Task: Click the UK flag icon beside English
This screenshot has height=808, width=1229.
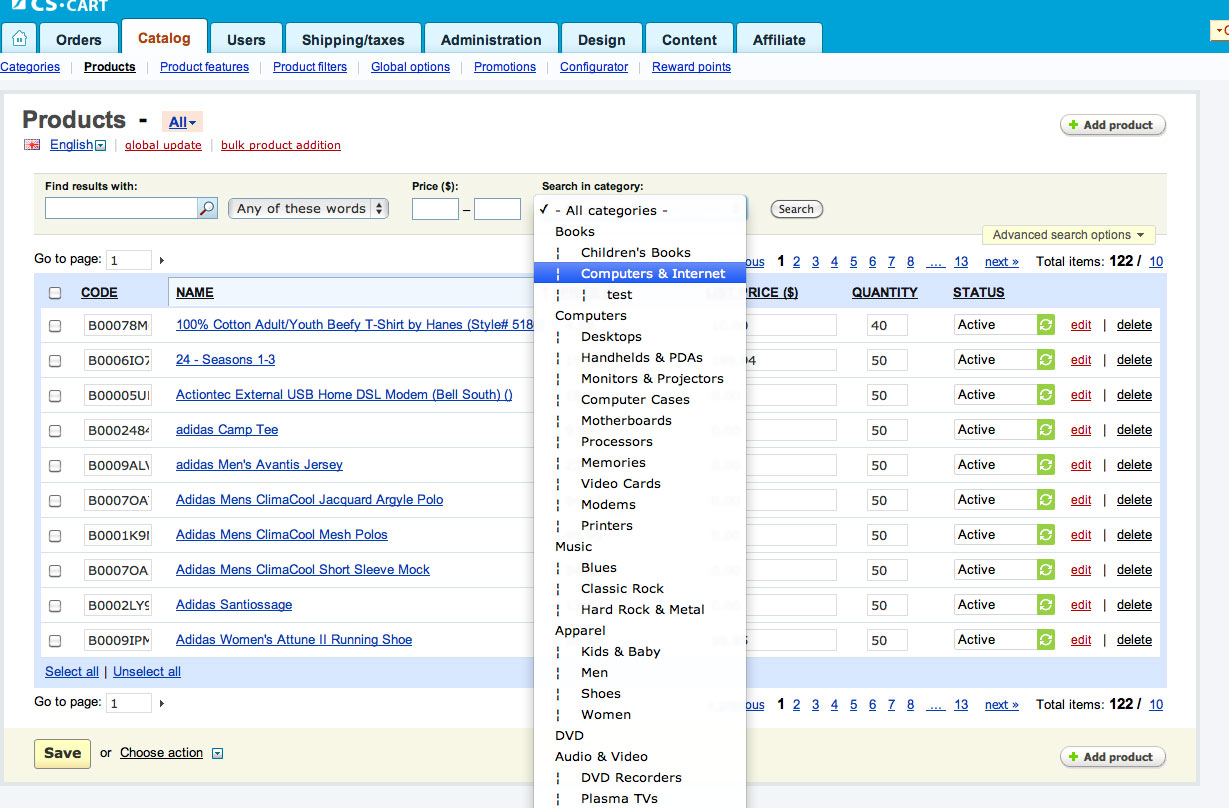Action: pos(32,145)
